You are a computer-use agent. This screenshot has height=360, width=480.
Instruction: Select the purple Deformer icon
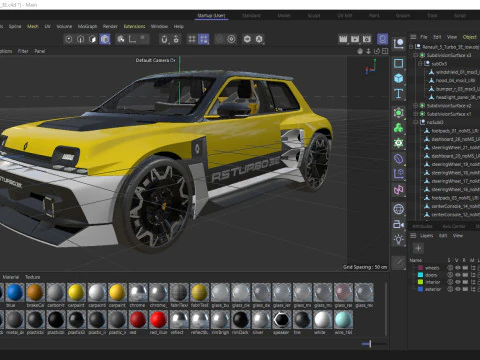coord(398,159)
